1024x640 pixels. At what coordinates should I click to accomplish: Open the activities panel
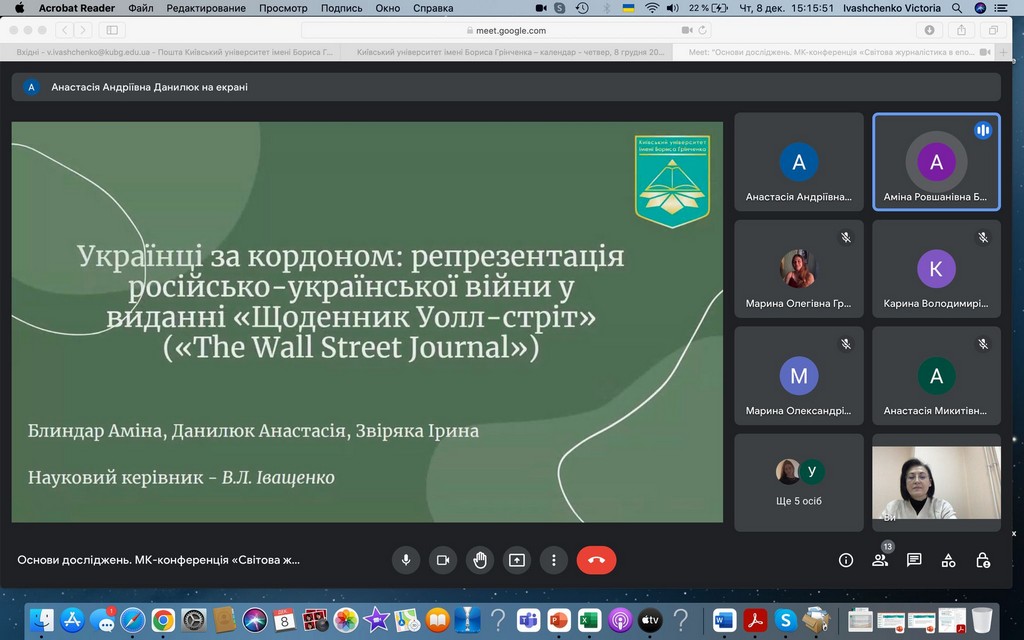[x=949, y=560]
